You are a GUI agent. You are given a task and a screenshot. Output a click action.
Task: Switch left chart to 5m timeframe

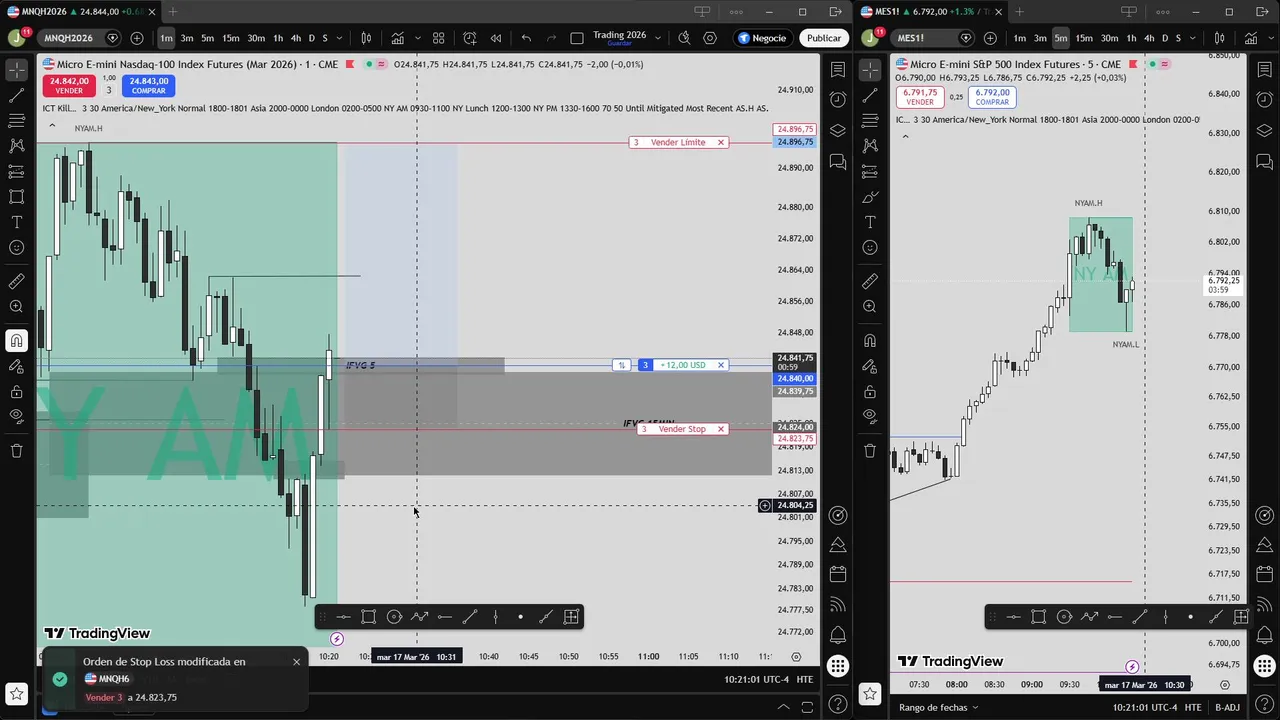[x=208, y=38]
